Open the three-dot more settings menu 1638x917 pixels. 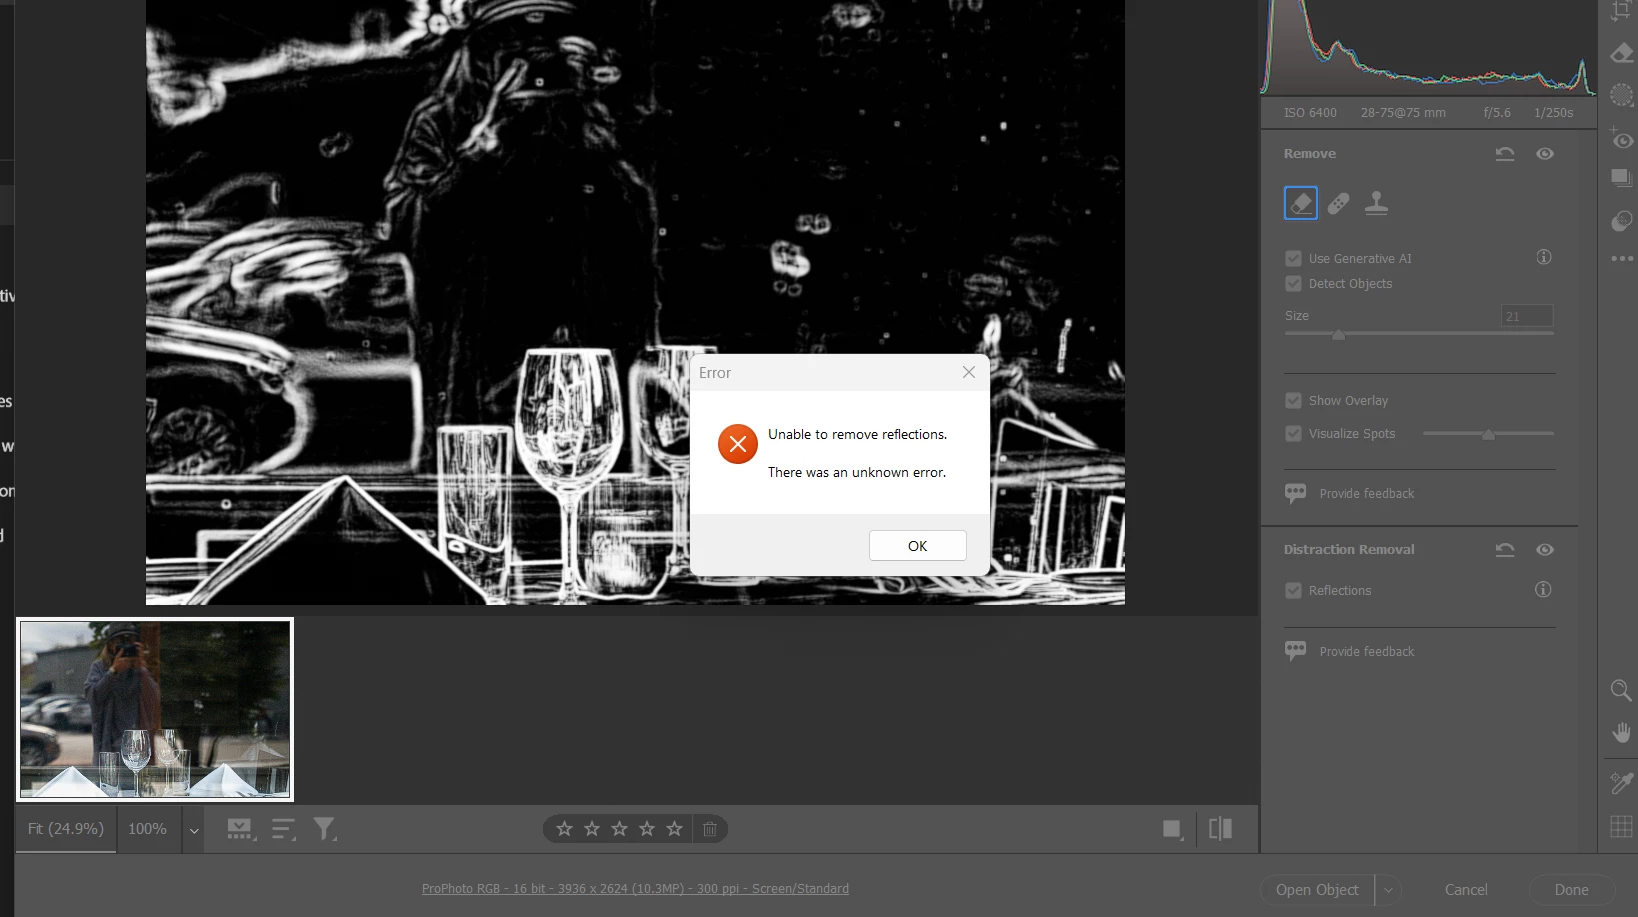click(x=1621, y=259)
